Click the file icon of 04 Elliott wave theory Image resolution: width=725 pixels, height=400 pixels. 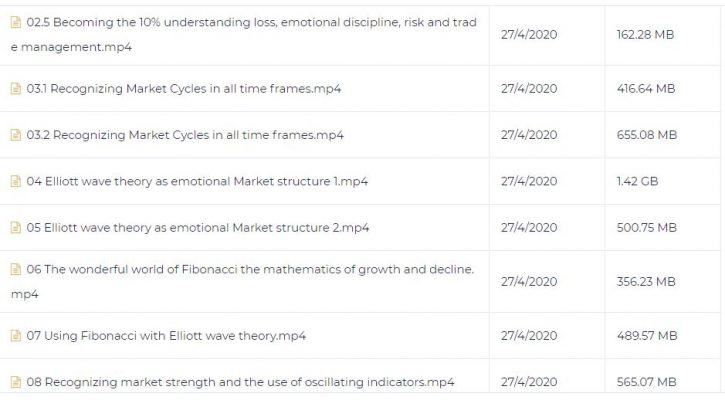[16, 181]
